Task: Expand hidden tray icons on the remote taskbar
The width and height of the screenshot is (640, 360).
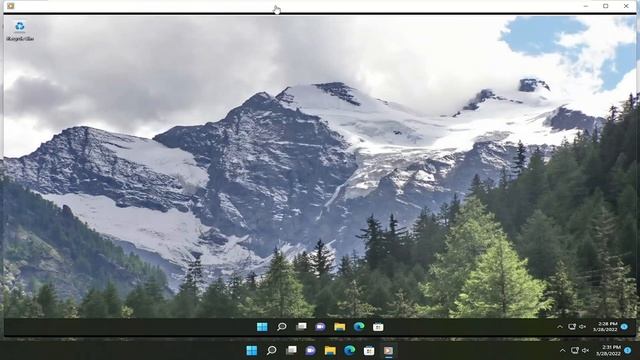Action: (560, 327)
